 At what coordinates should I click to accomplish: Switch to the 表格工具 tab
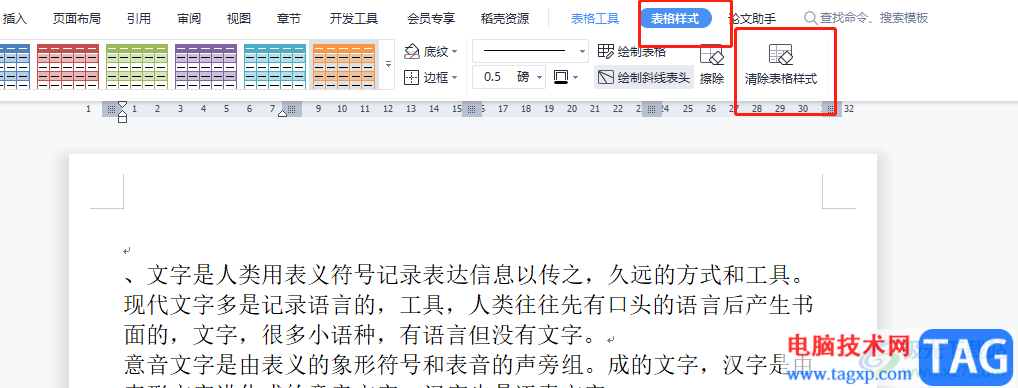coord(595,19)
